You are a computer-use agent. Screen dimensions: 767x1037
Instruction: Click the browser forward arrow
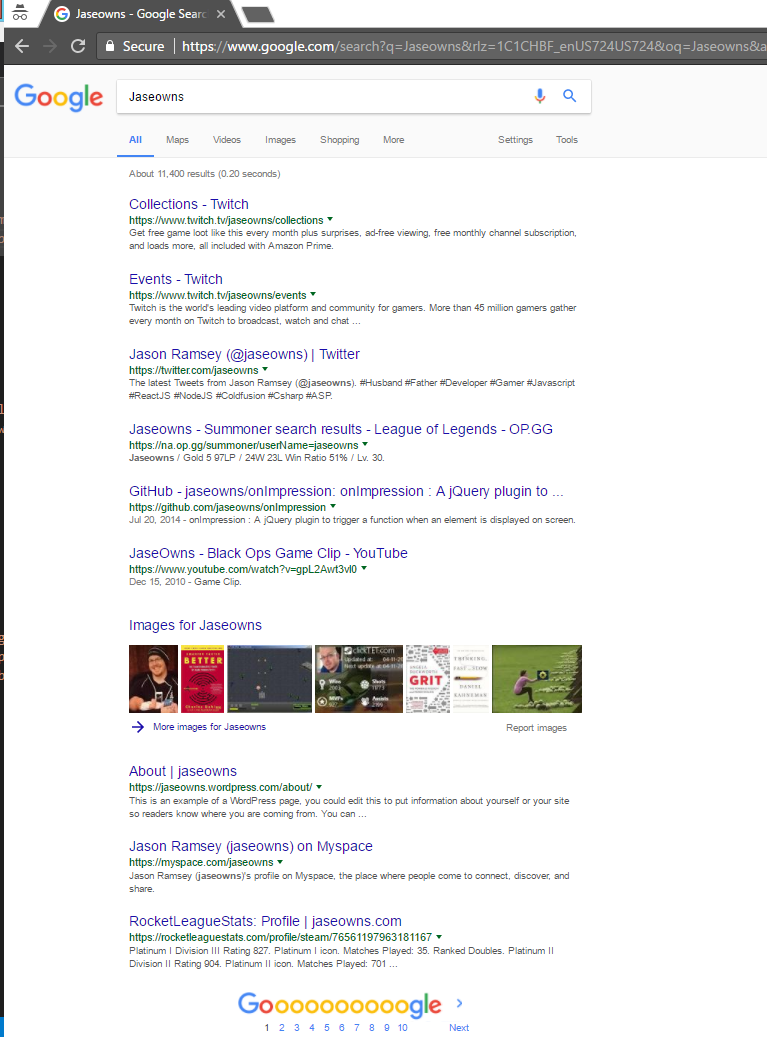50,46
